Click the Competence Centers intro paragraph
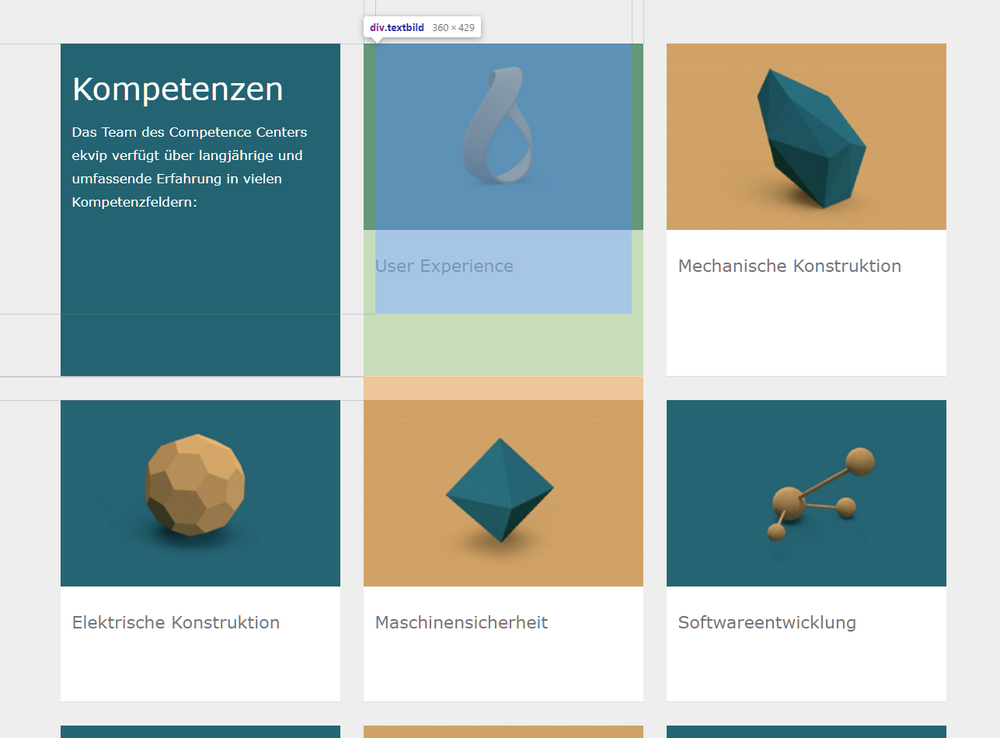Image resolution: width=1000 pixels, height=738 pixels. click(189, 167)
